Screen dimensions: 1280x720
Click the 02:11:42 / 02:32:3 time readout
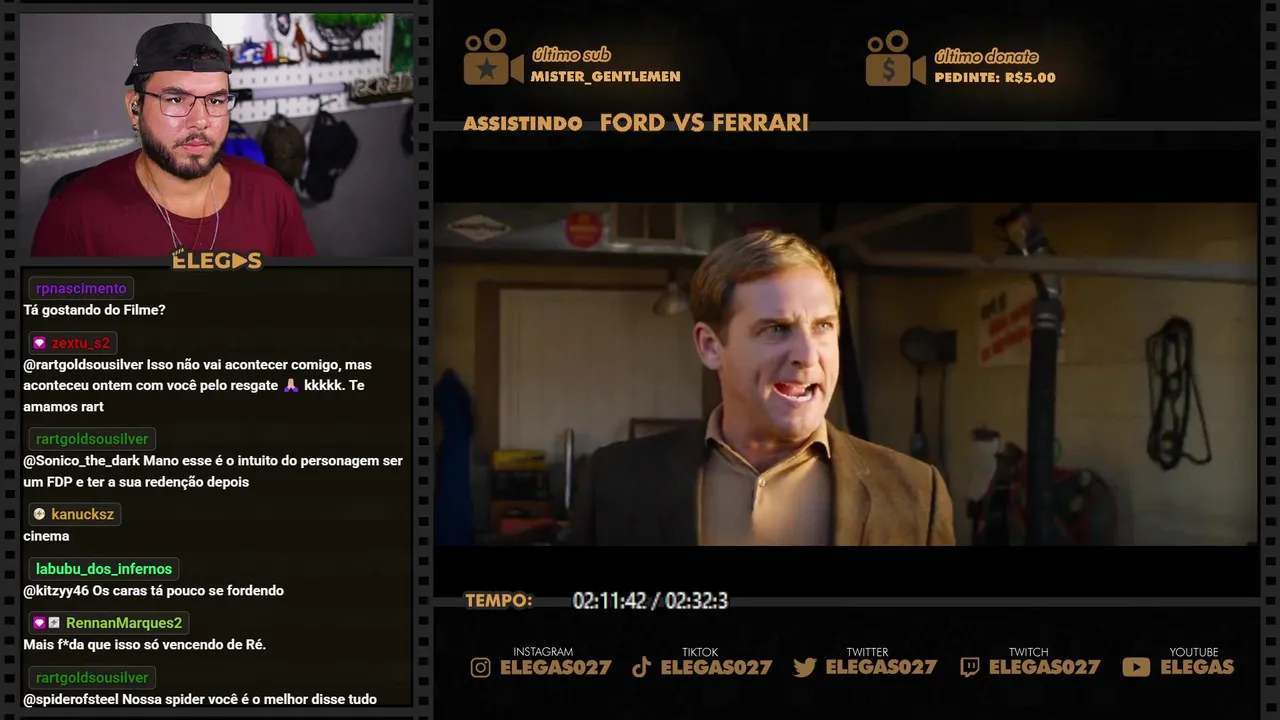[650, 601]
